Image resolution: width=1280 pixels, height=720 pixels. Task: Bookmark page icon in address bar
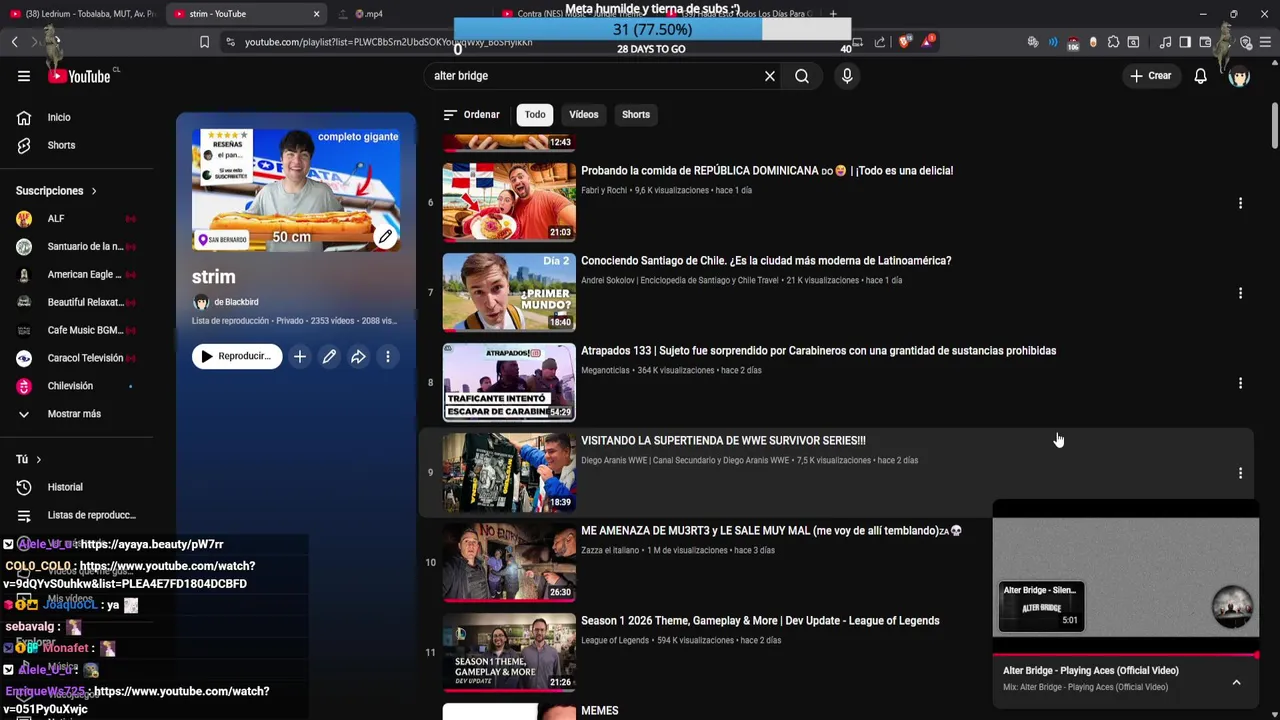coord(204,42)
